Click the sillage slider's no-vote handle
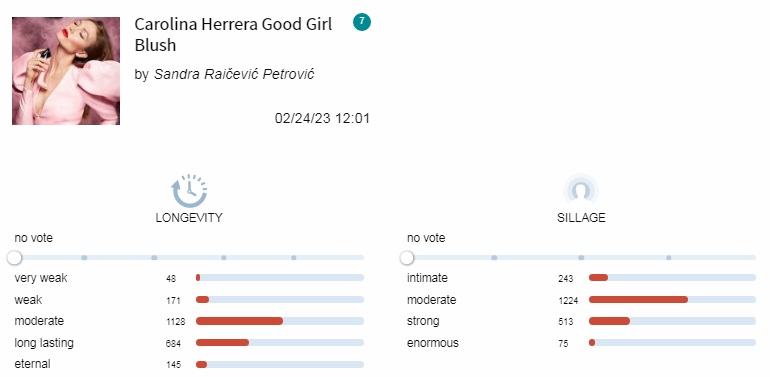This screenshot has height=377, width=770. (407, 257)
